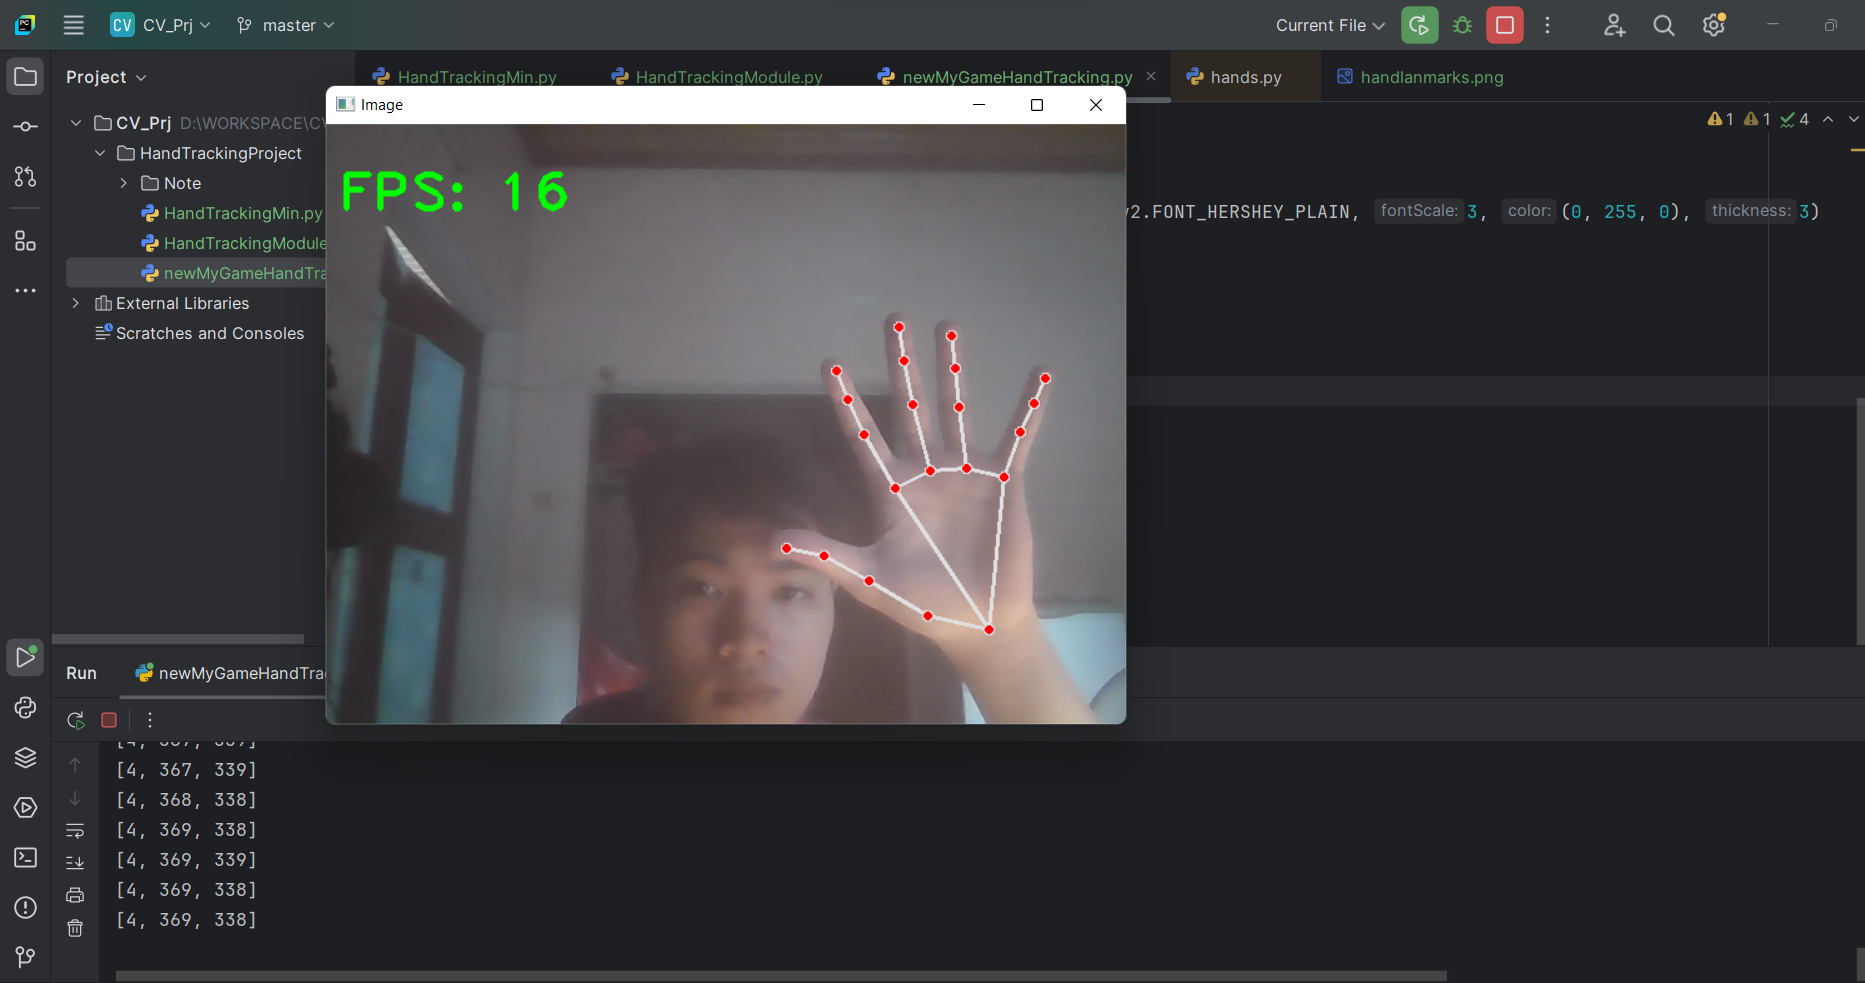Open IDE settings gear

click(1714, 25)
